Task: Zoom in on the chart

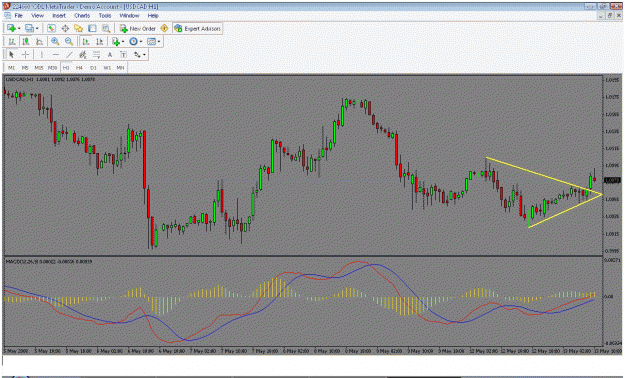Action: (55, 41)
